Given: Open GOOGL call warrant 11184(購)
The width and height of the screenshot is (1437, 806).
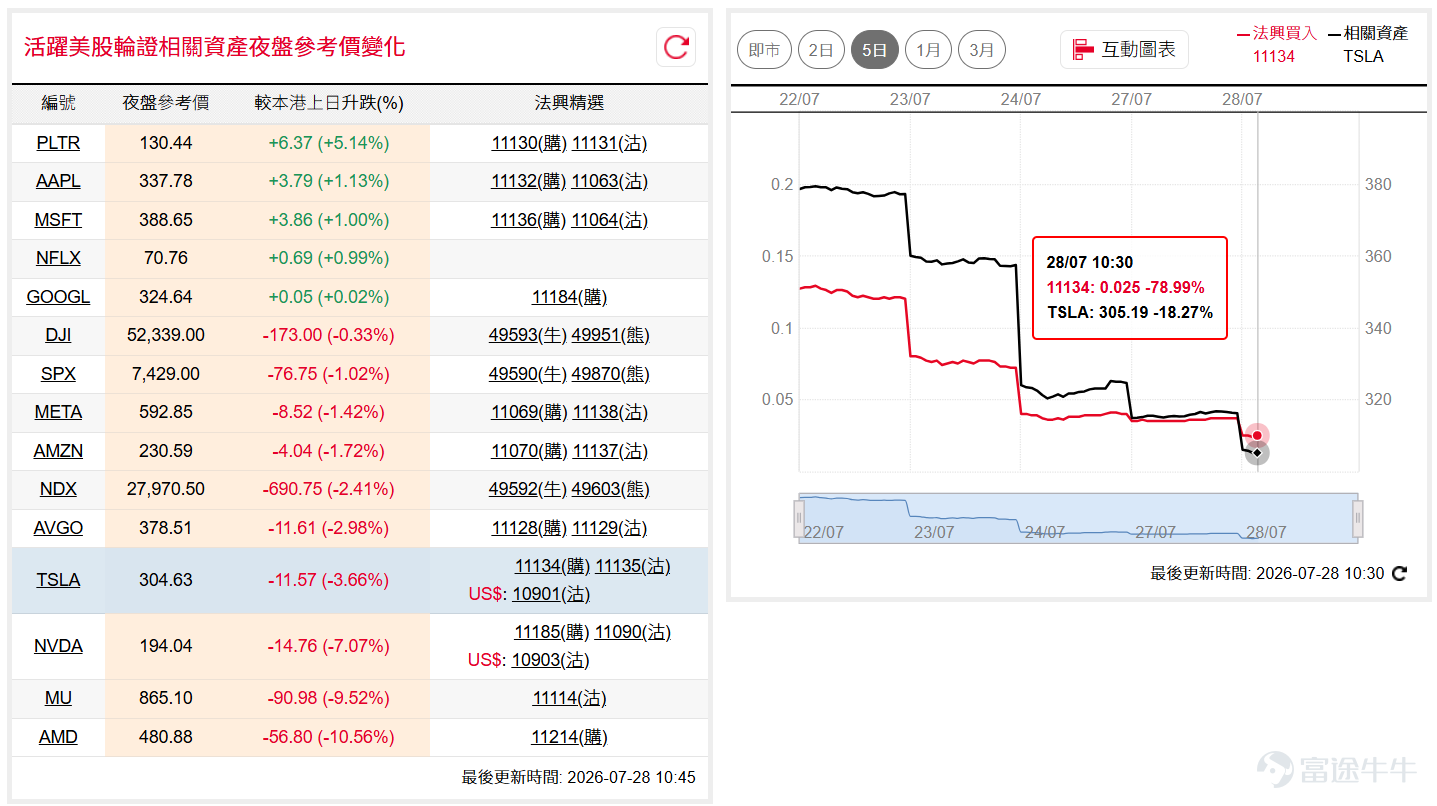Looking at the screenshot, I should 569,297.
